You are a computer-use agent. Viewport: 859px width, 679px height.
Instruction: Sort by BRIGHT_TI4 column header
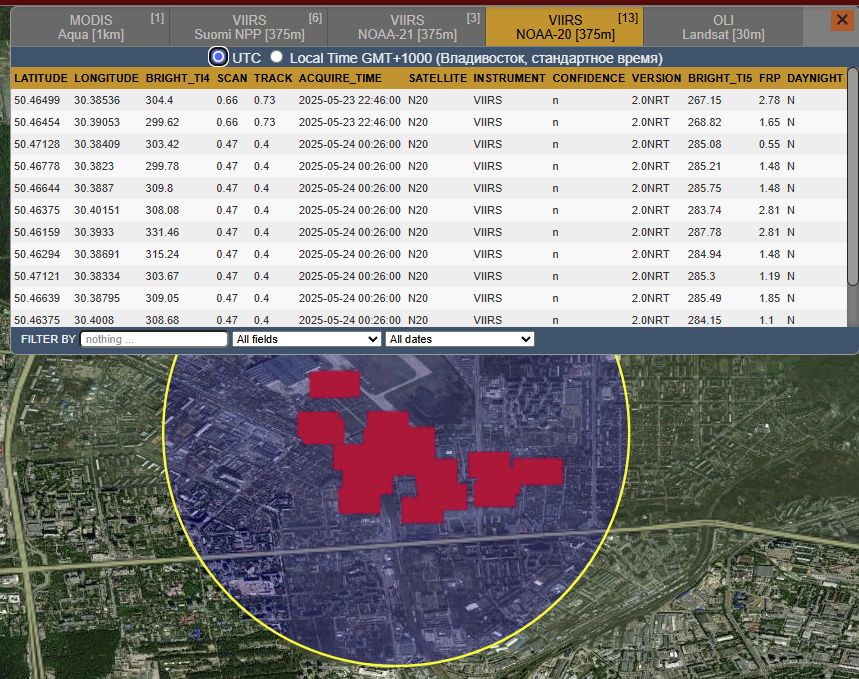177,78
